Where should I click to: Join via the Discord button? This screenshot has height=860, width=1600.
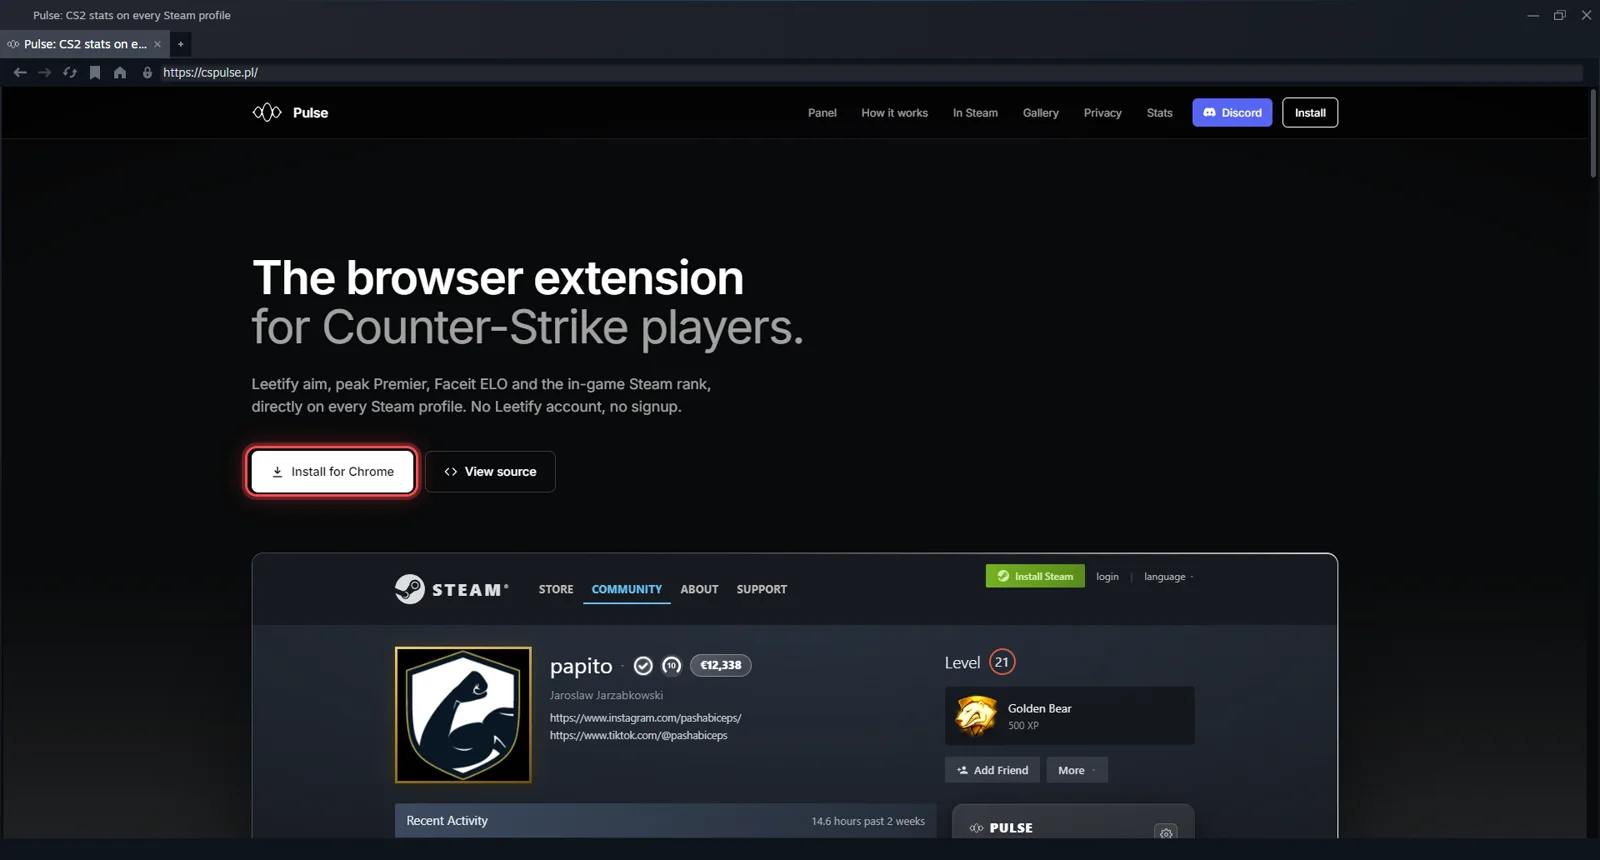[x=1232, y=112]
